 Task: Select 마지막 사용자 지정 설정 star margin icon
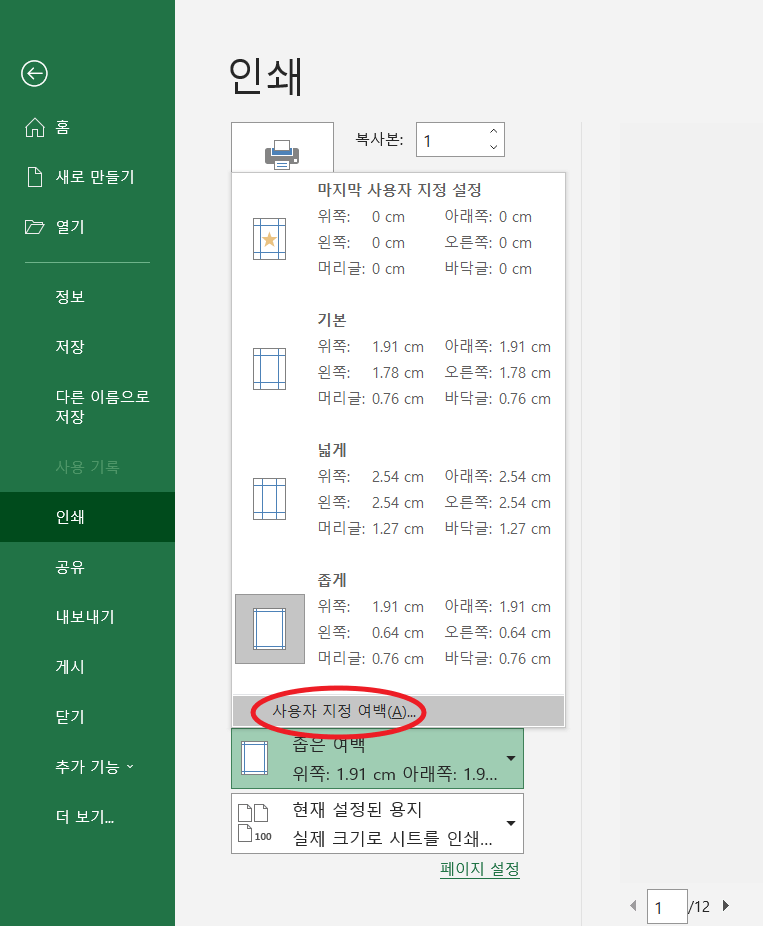click(x=269, y=239)
